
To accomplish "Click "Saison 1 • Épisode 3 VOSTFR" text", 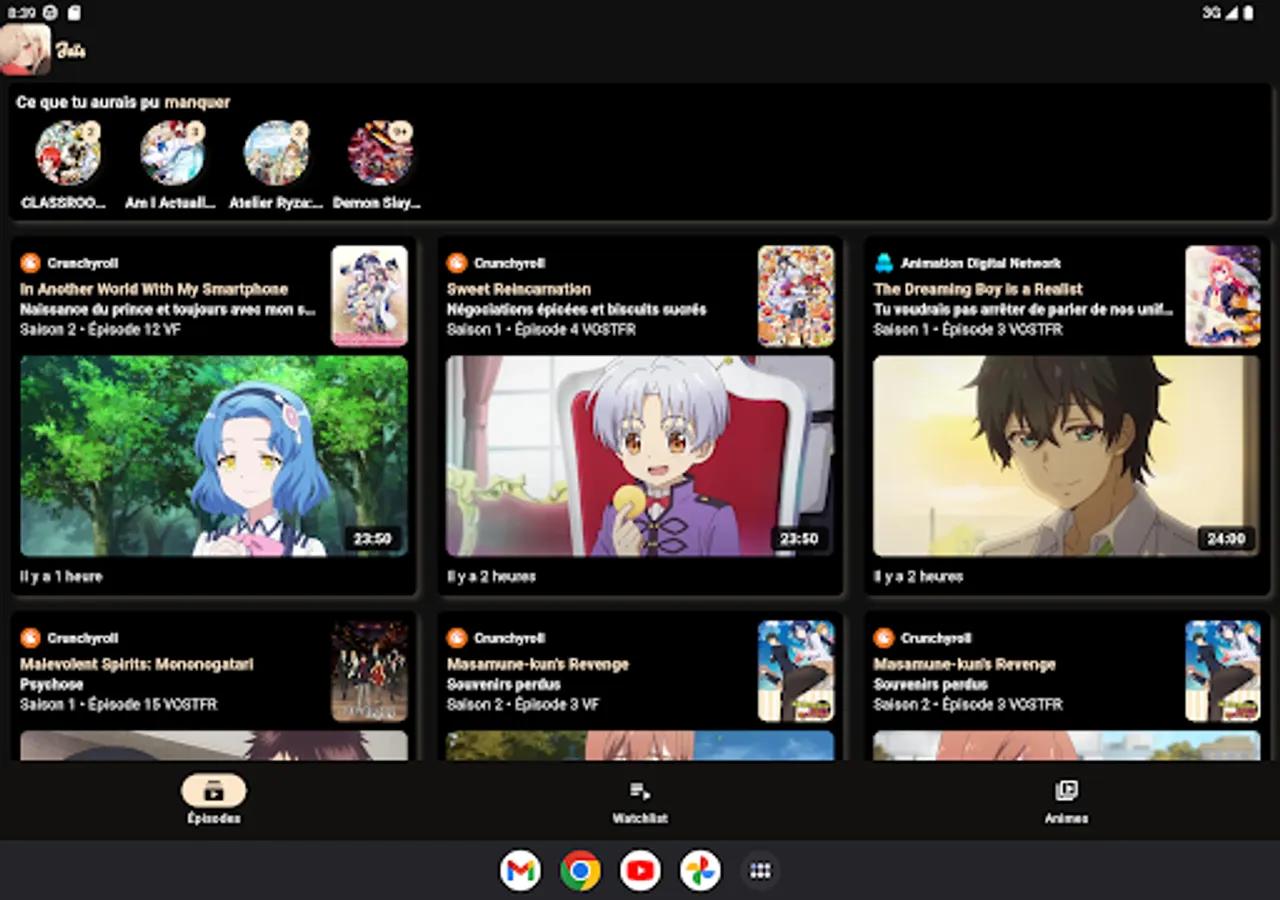I will (968, 329).
